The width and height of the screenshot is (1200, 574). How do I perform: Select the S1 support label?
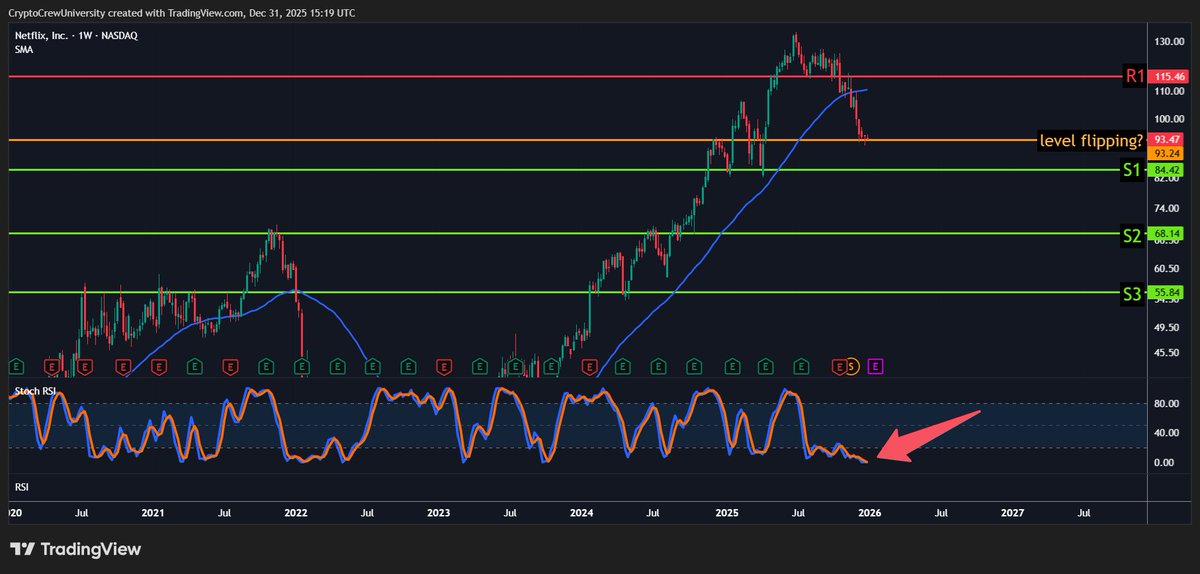1132,170
